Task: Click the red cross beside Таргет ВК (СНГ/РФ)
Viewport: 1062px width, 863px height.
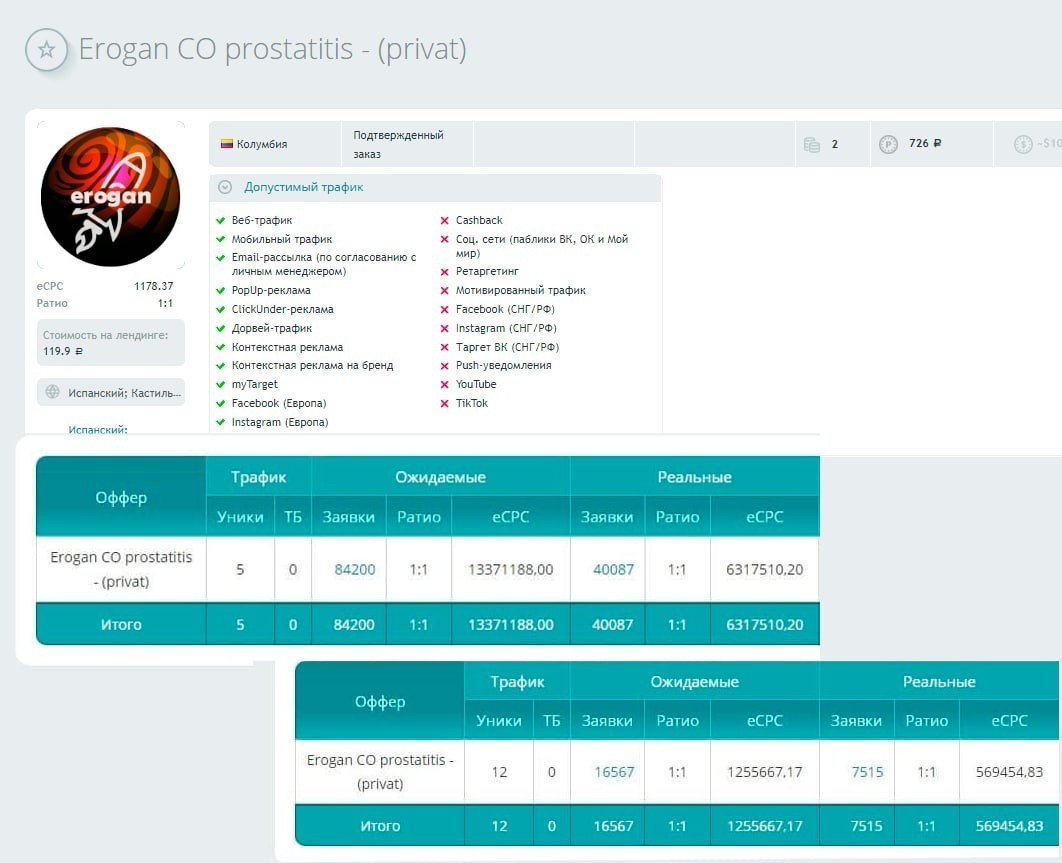Action: [x=444, y=348]
